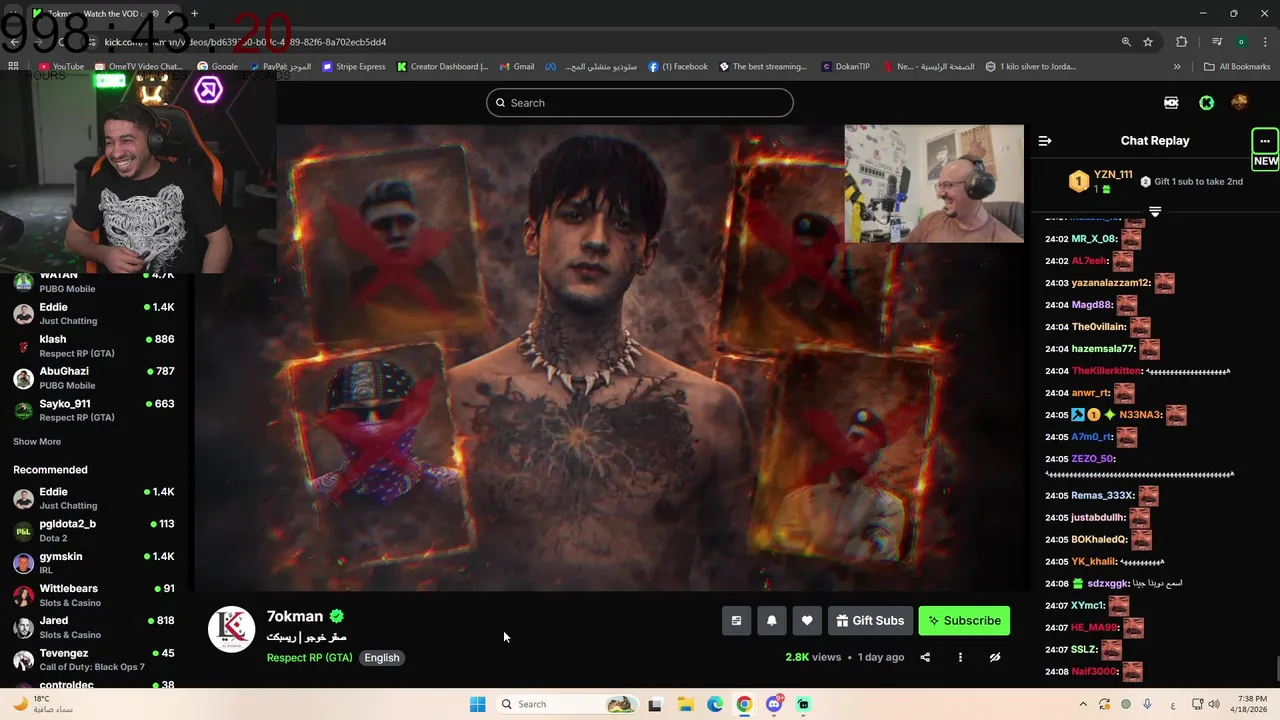Collapse the Chat Replay panel

click(1045, 141)
